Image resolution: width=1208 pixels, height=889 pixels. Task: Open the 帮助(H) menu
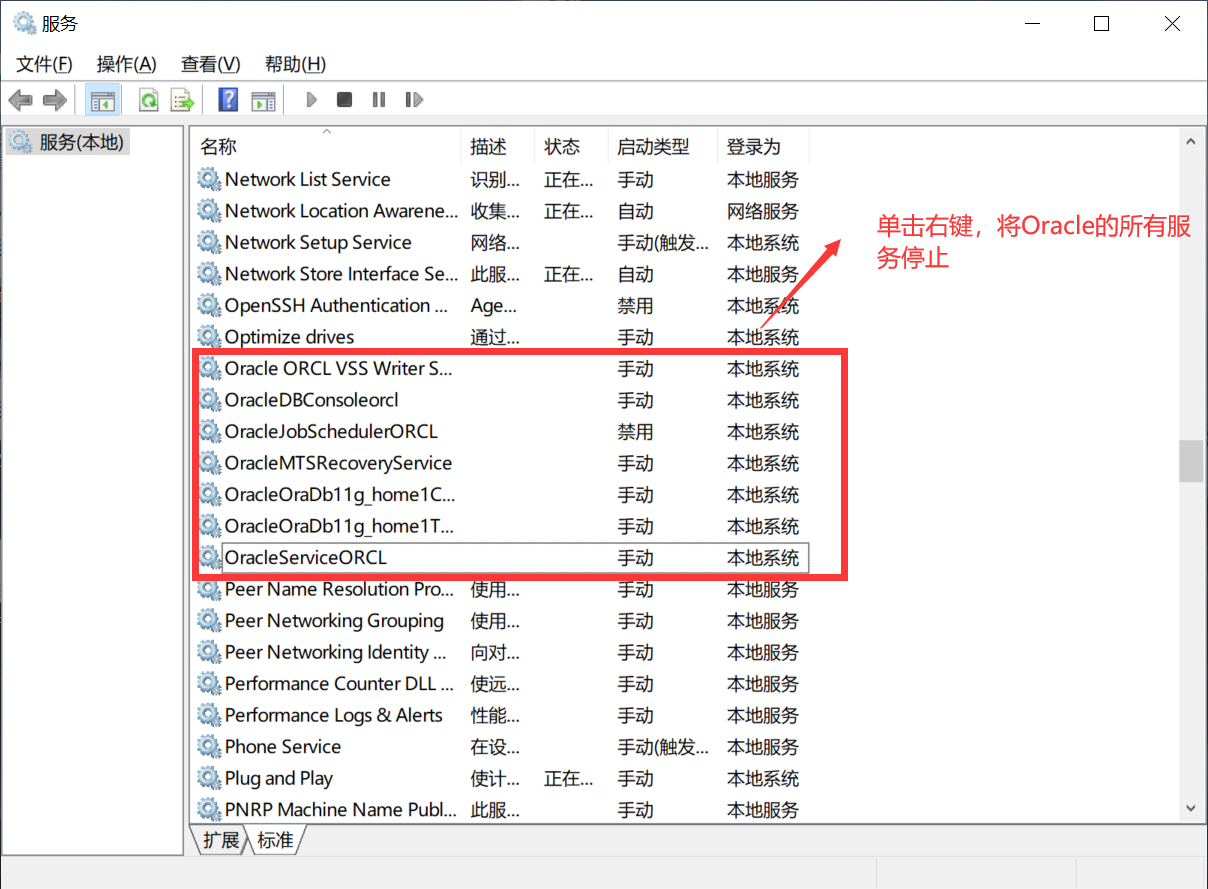[295, 64]
